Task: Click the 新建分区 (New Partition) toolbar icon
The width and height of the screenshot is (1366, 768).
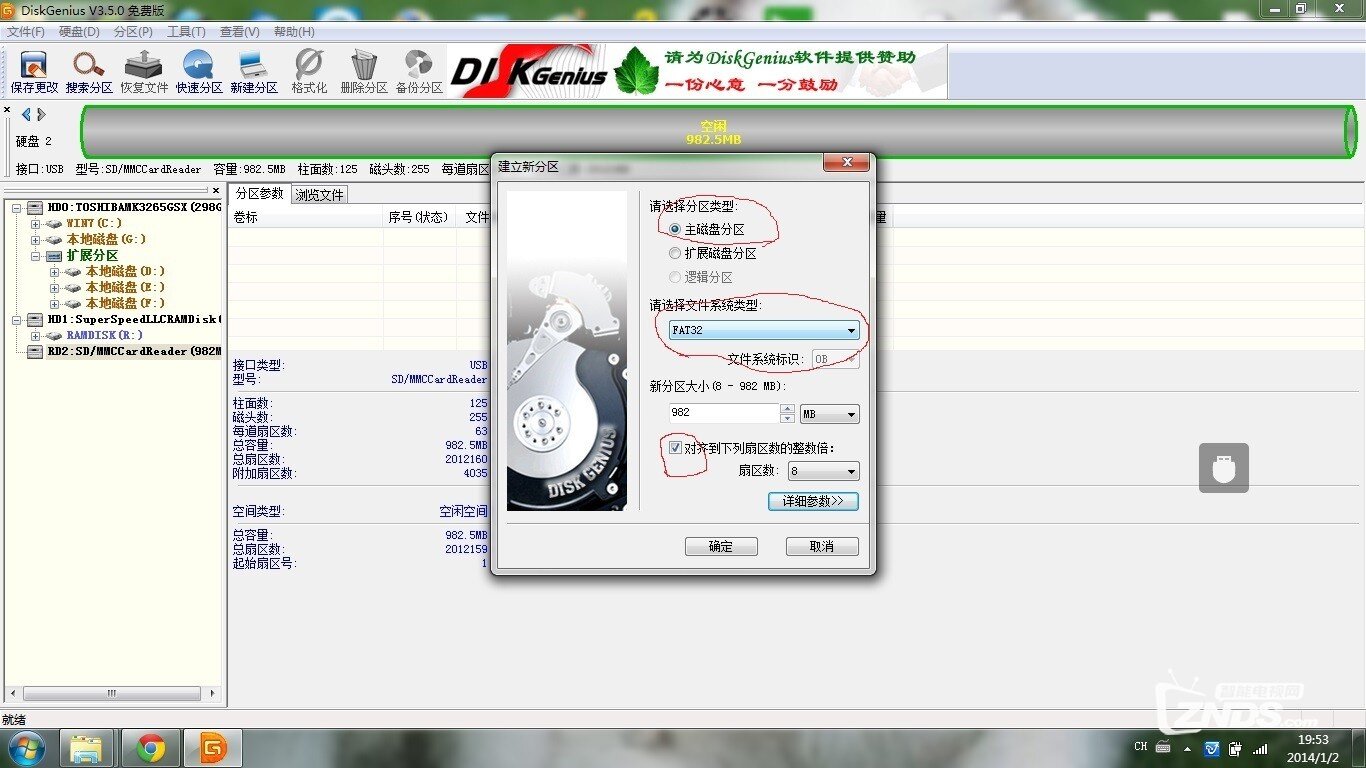Action: [254, 72]
